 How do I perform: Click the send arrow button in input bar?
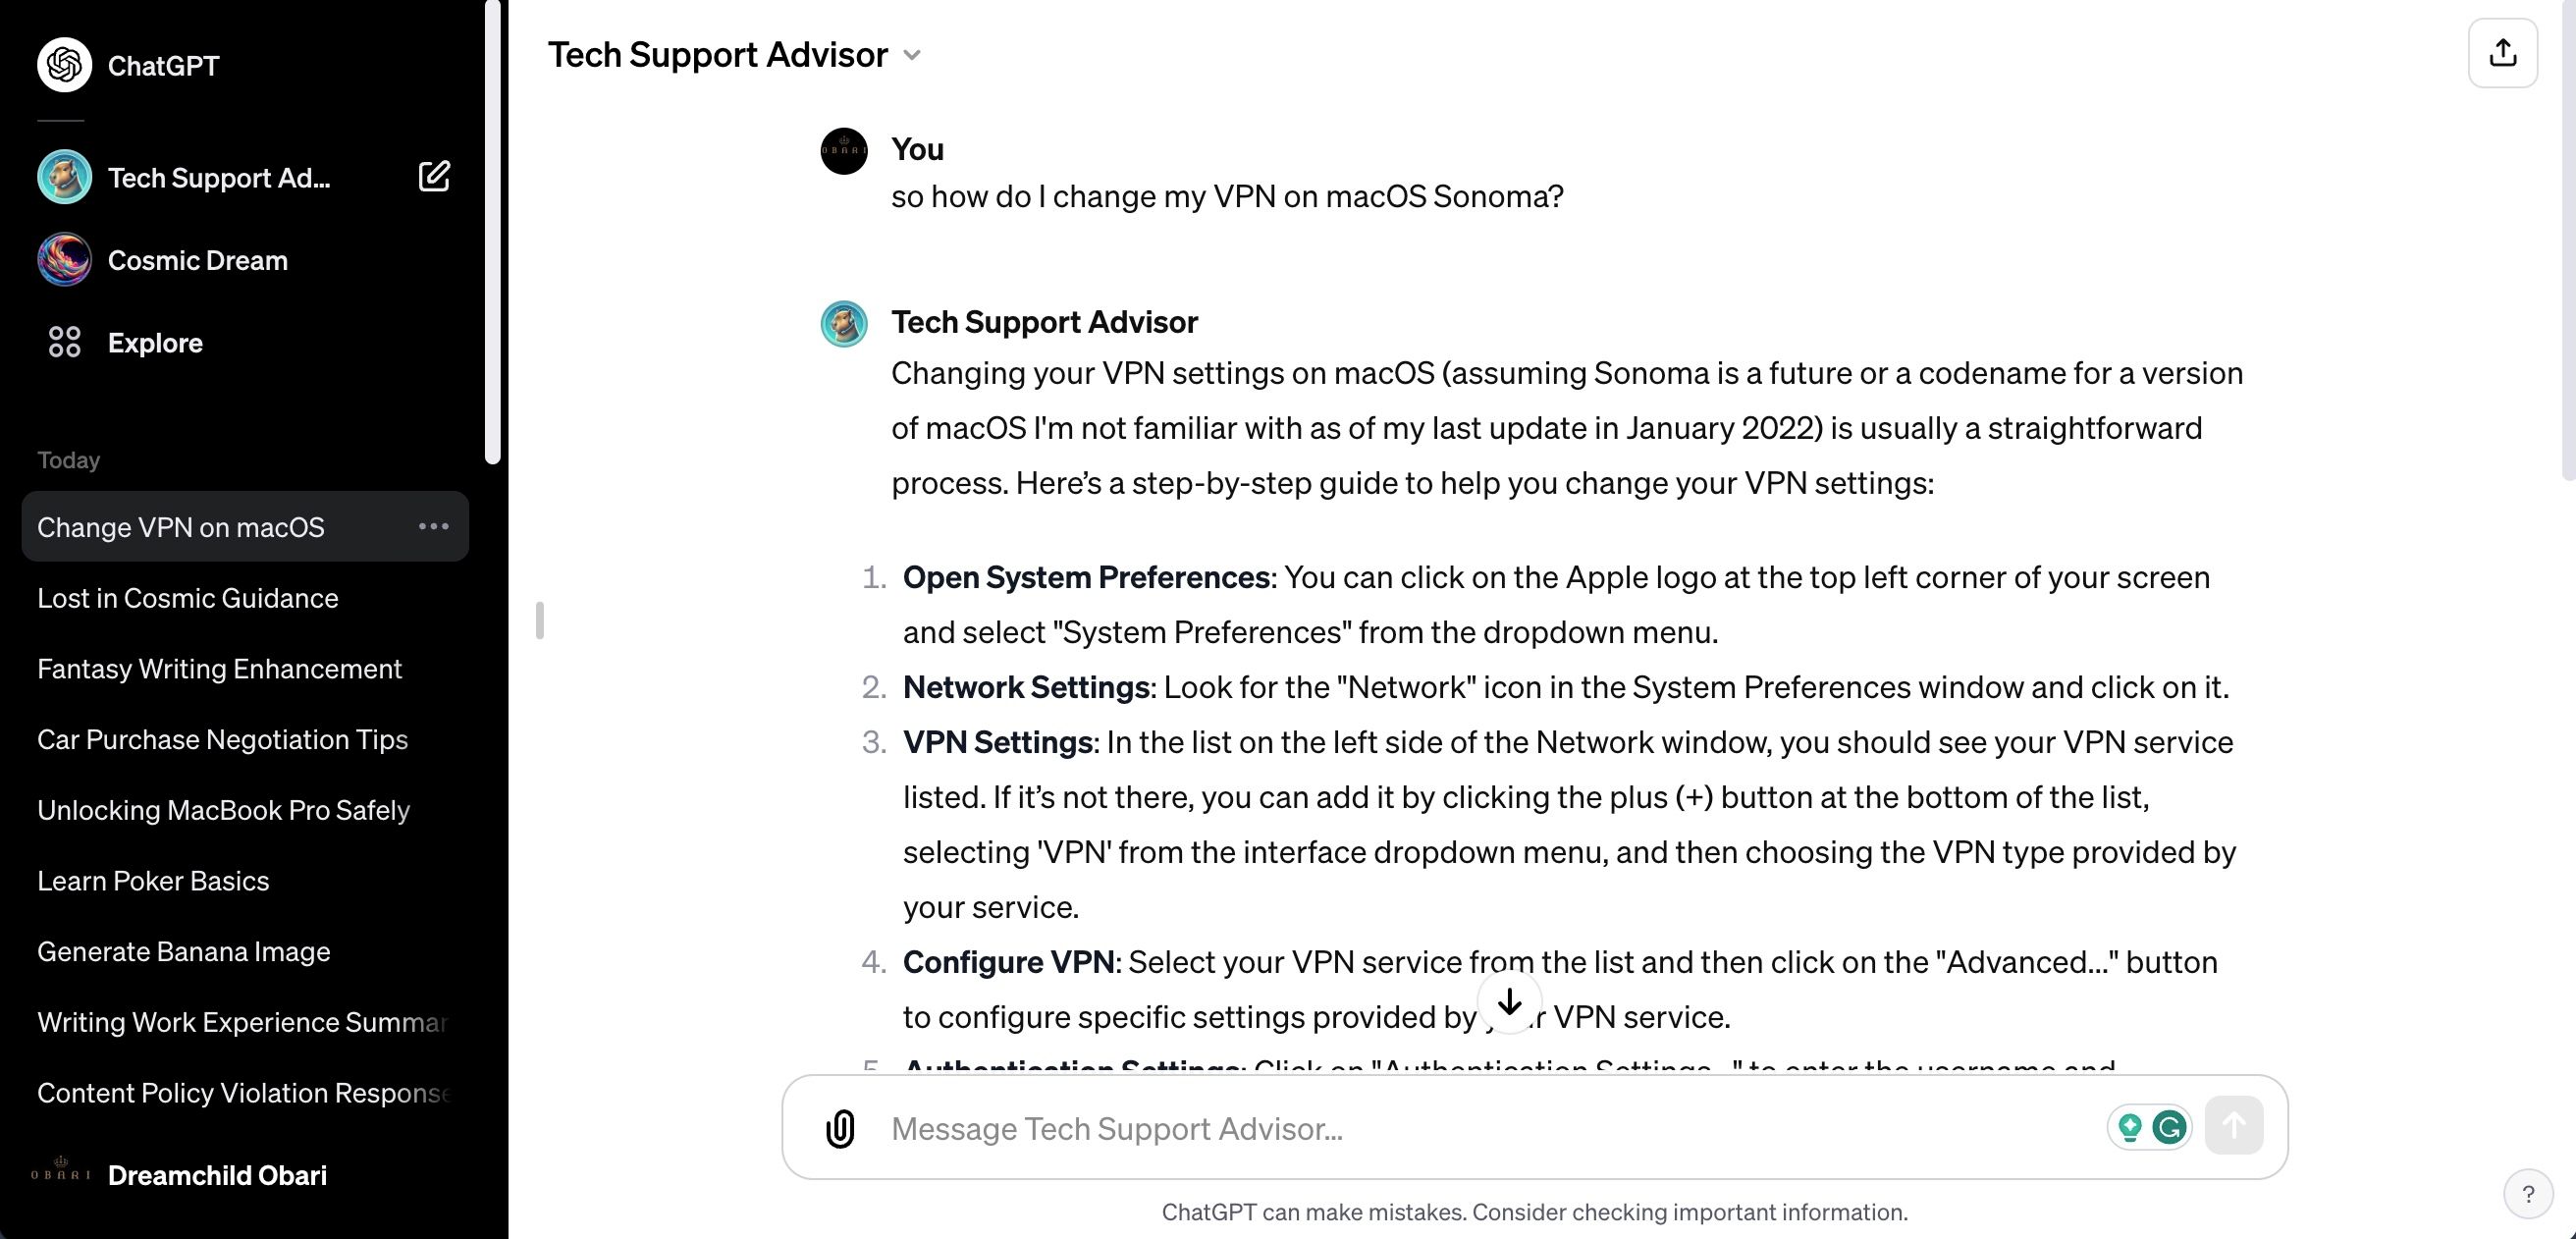pyautogui.click(x=2234, y=1127)
